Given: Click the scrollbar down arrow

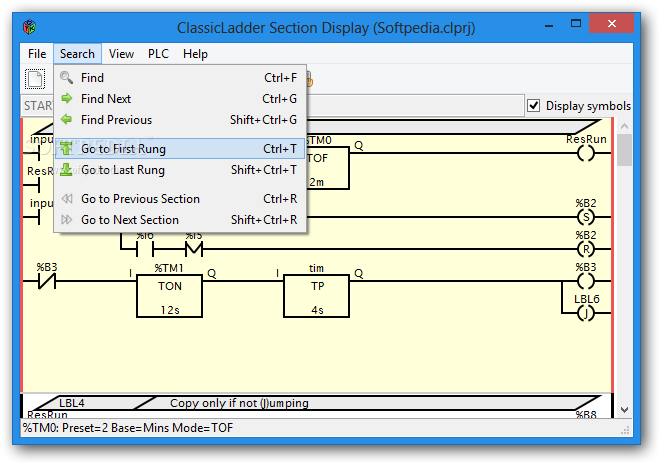Looking at the screenshot, I should pyautogui.click(x=624, y=410).
